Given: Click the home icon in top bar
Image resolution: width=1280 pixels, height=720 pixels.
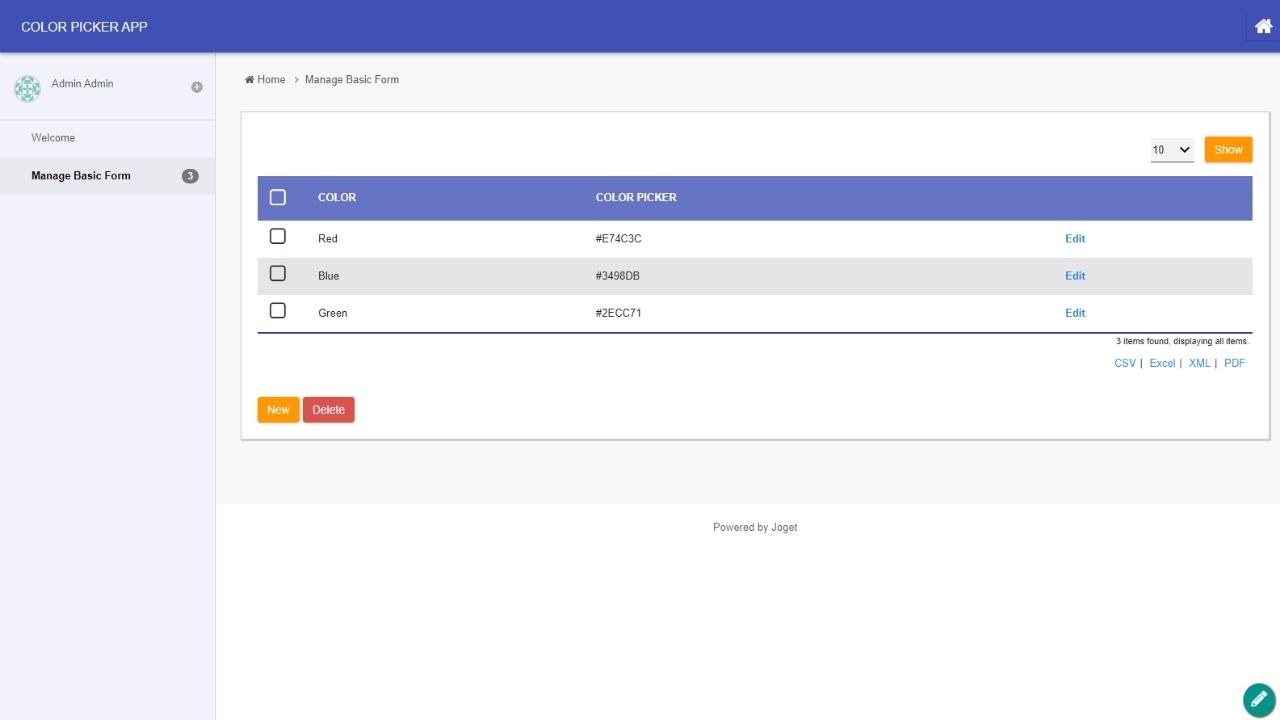Looking at the screenshot, I should coord(1263,27).
